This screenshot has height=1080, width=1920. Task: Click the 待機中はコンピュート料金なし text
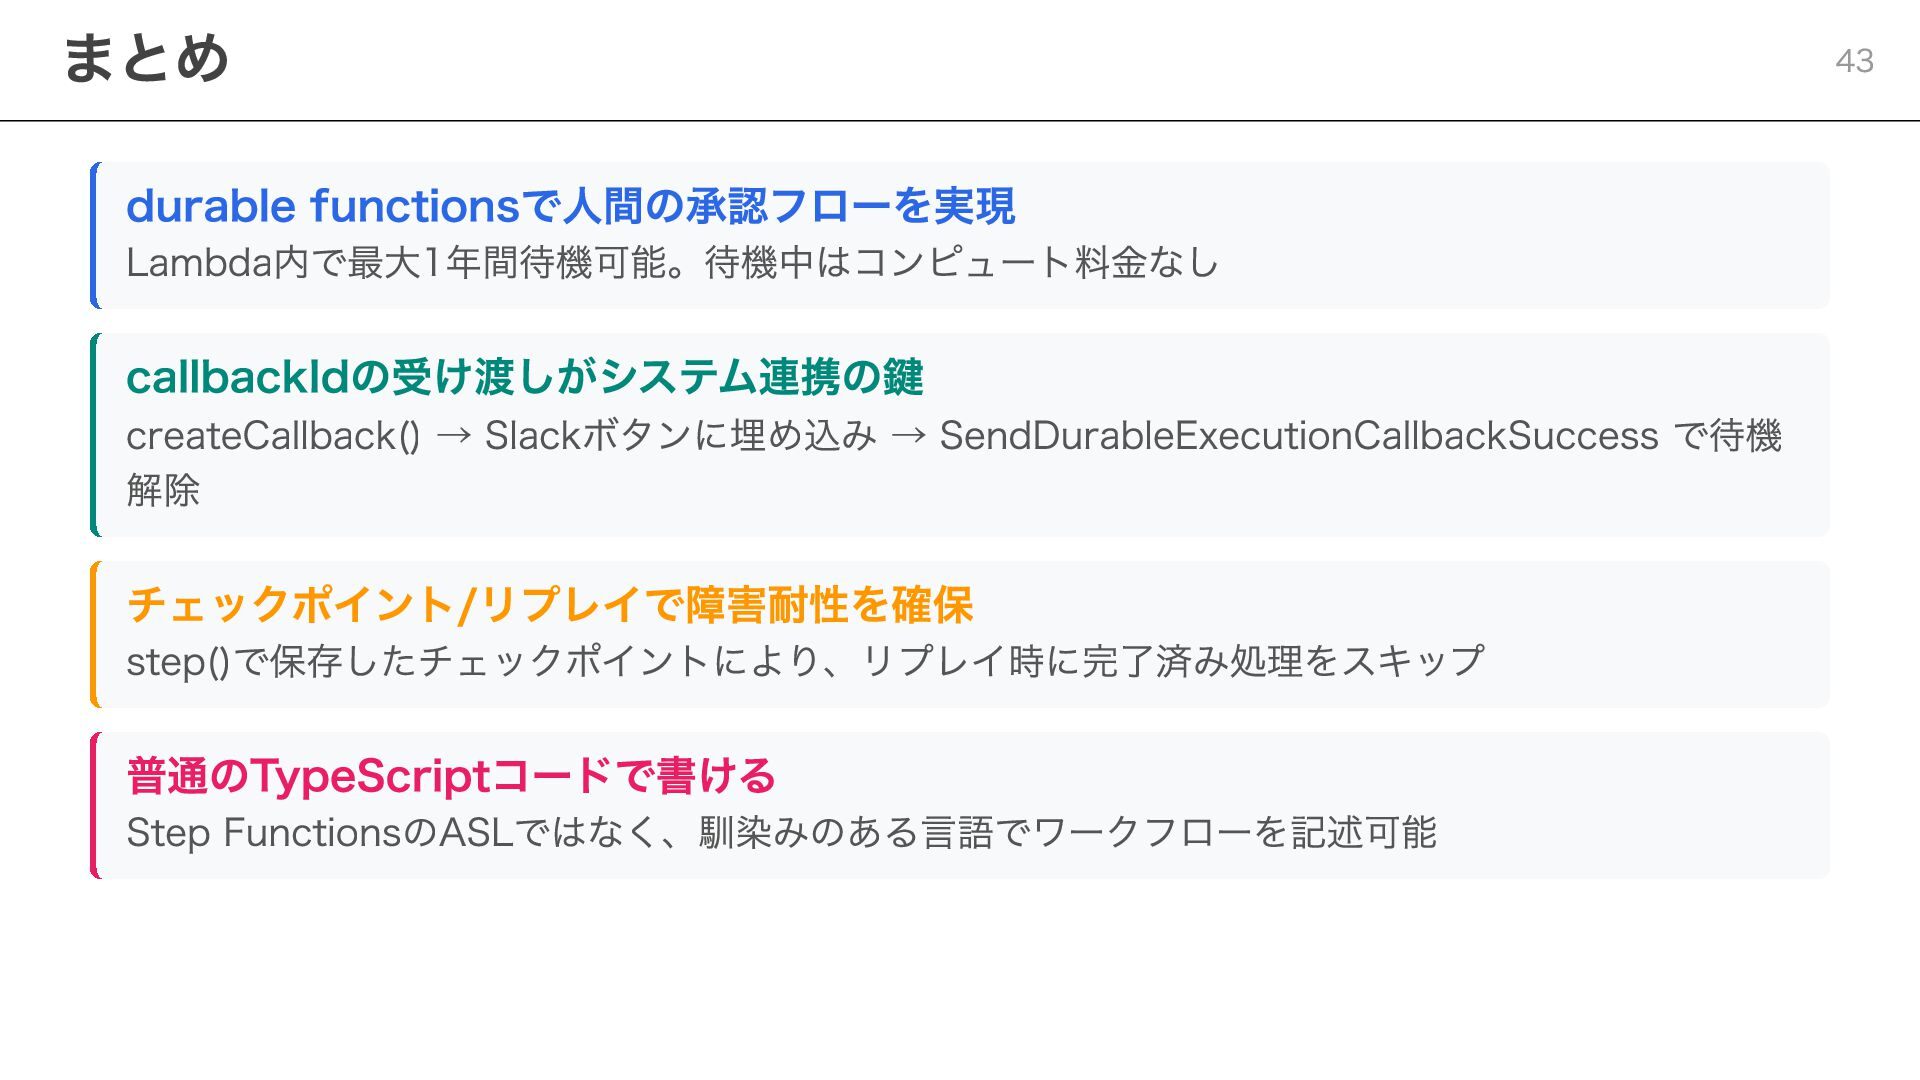[961, 263]
